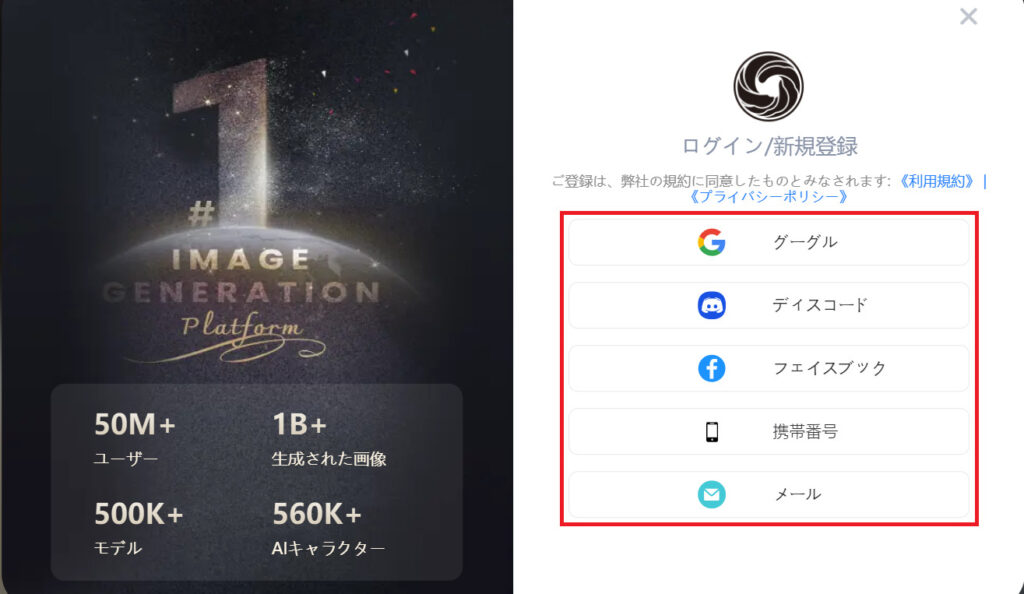Click the Facebook logo icon
The image size is (1024, 594).
tap(711, 368)
